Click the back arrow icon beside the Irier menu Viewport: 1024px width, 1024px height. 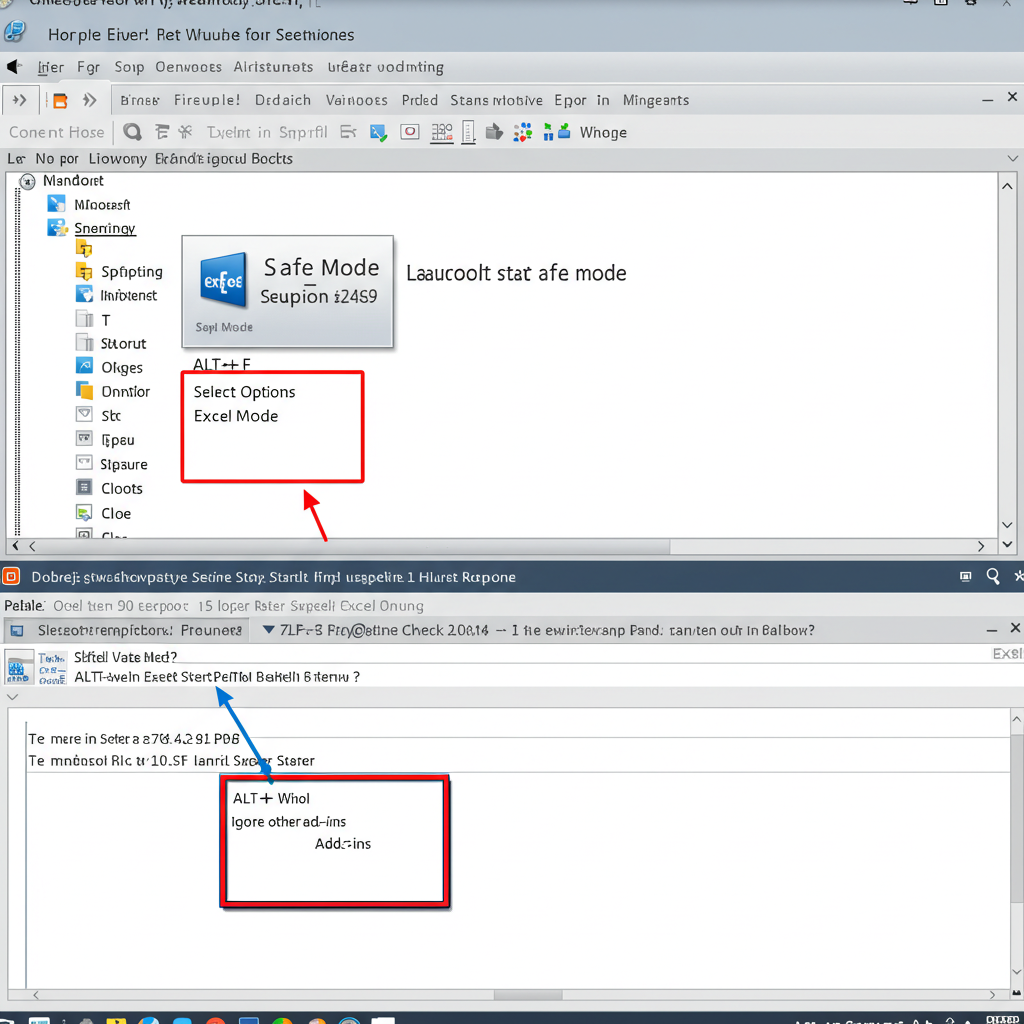tap(14, 67)
